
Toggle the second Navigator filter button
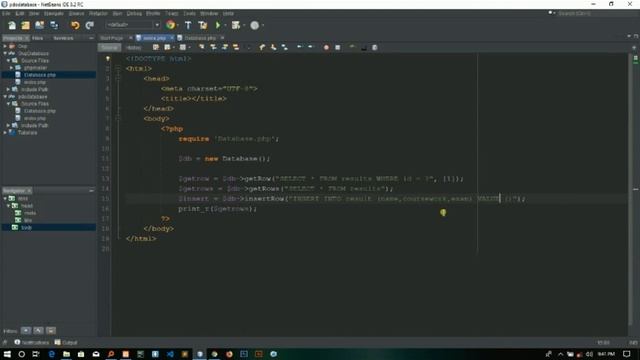coord(38,331)
